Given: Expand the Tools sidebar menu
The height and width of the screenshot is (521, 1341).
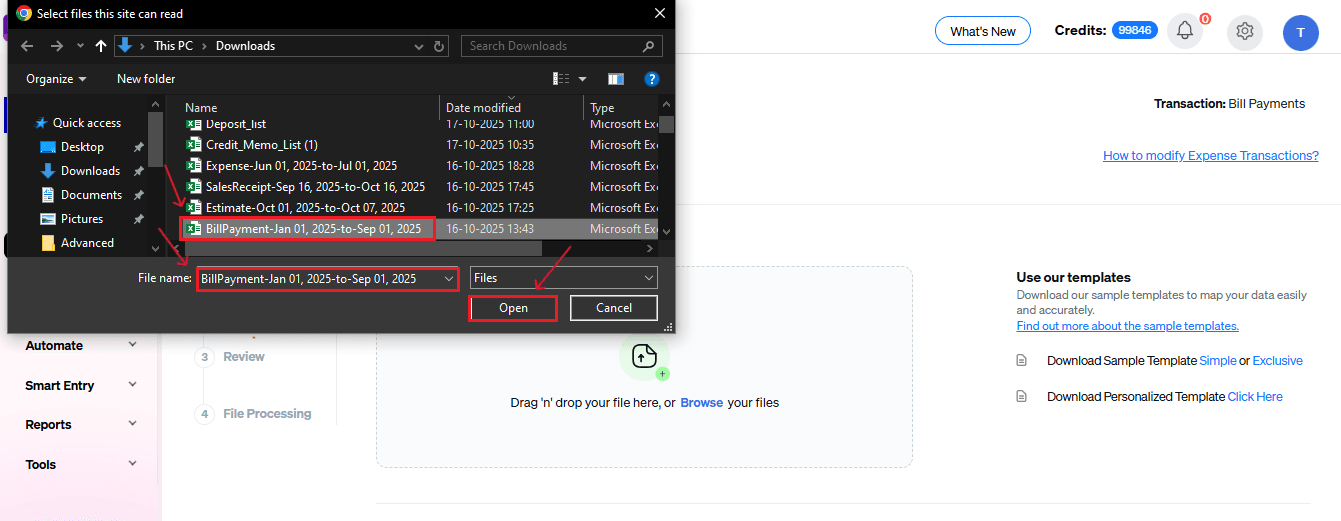Looking at the screenshot, I should click(82, 465).
